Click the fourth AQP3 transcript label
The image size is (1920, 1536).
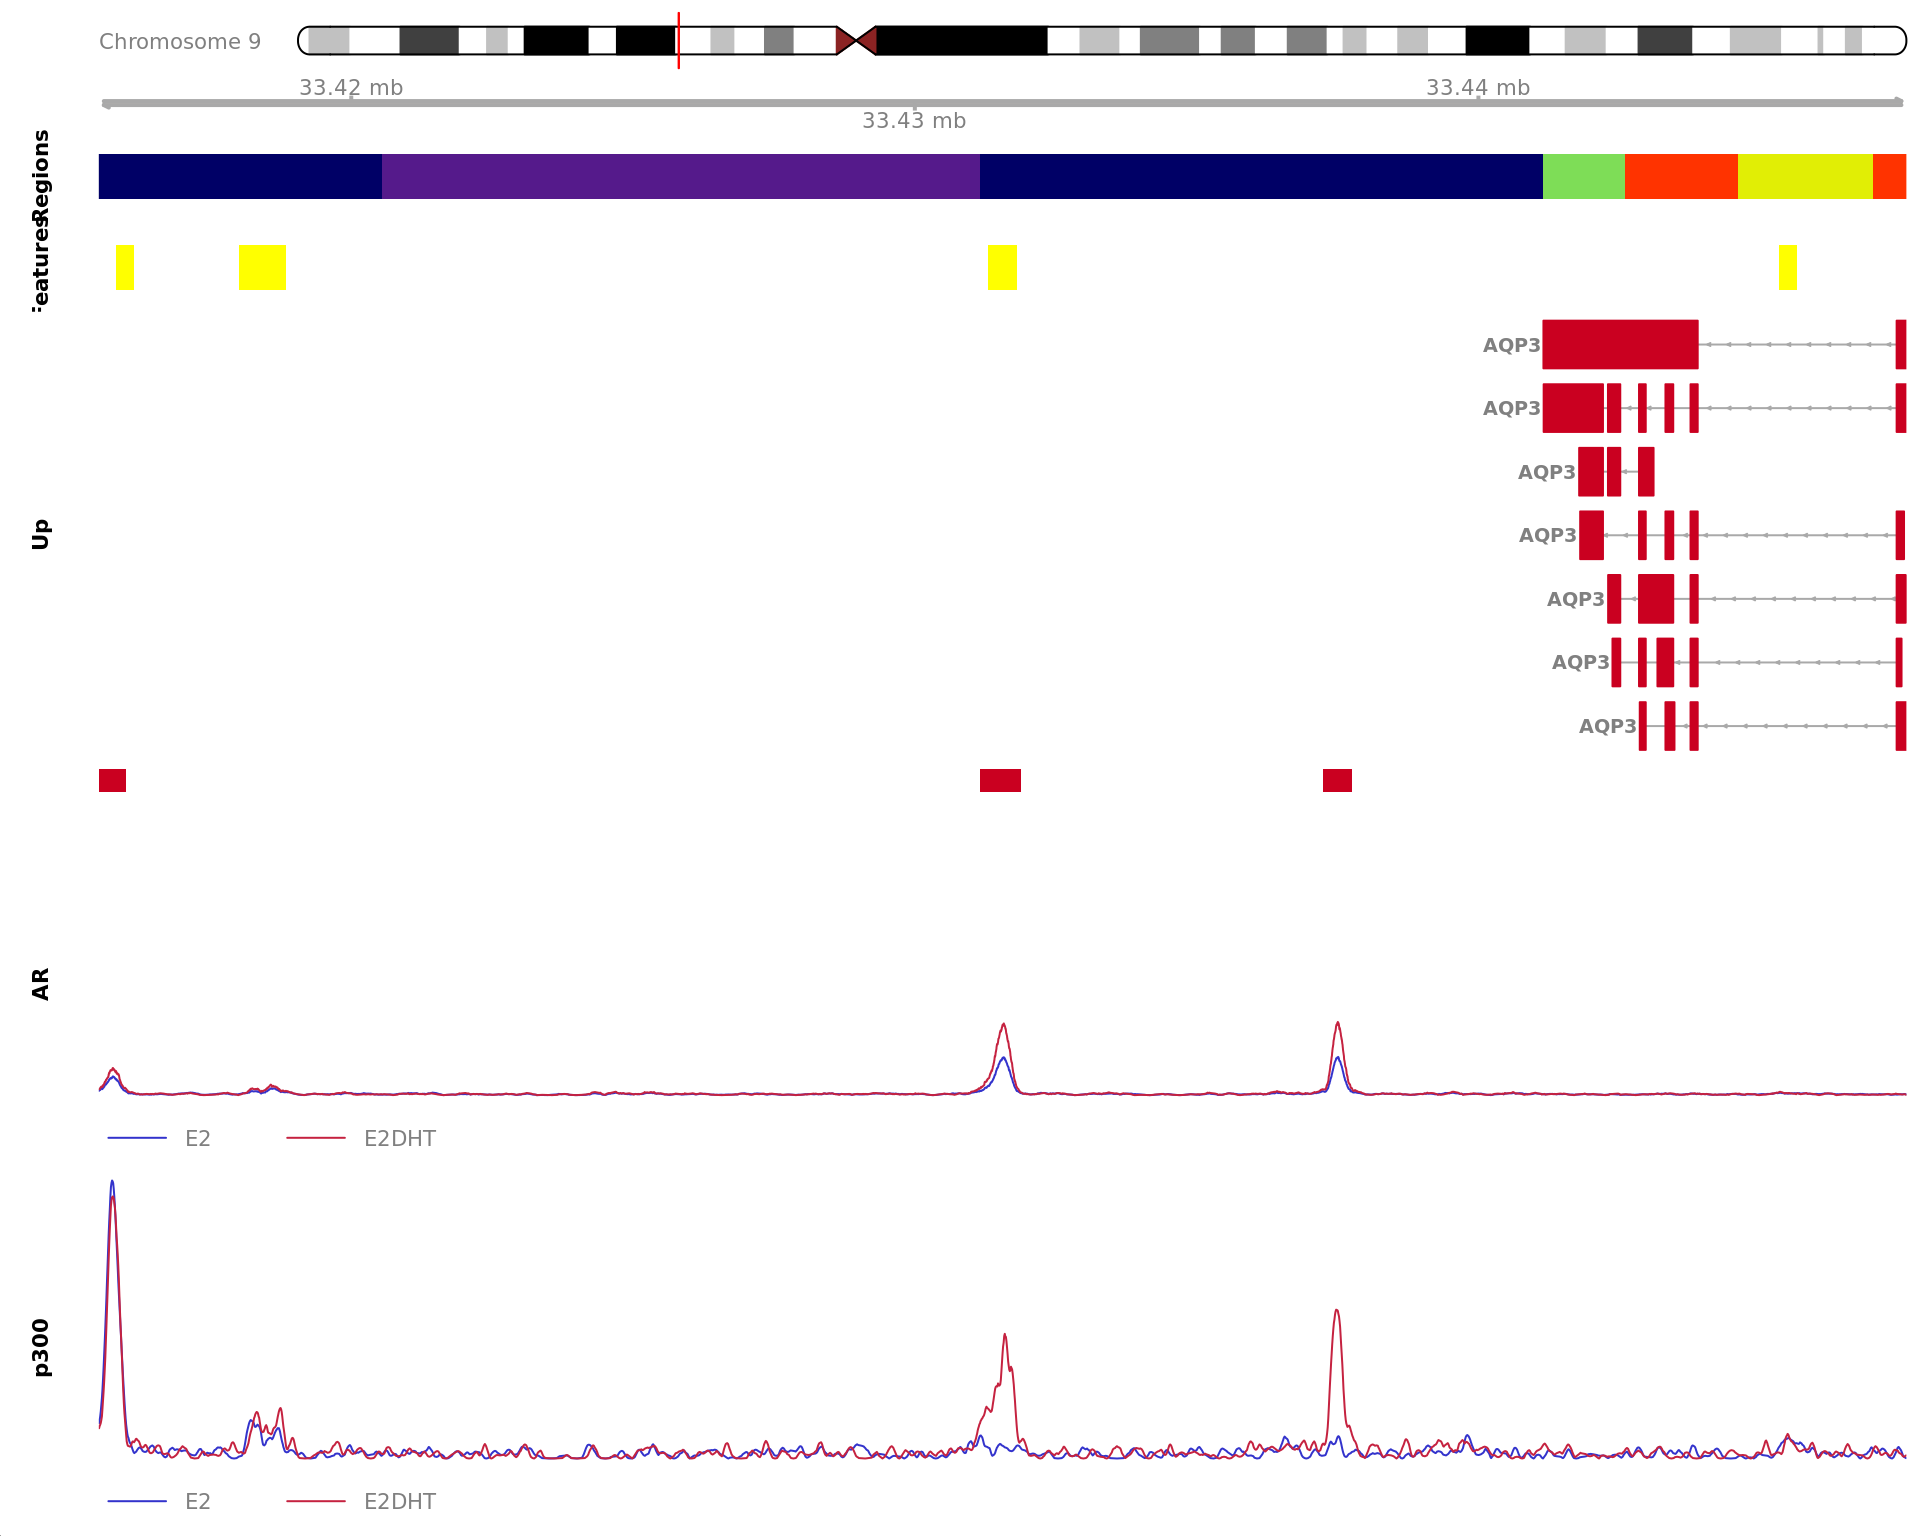coord(1547,535)
